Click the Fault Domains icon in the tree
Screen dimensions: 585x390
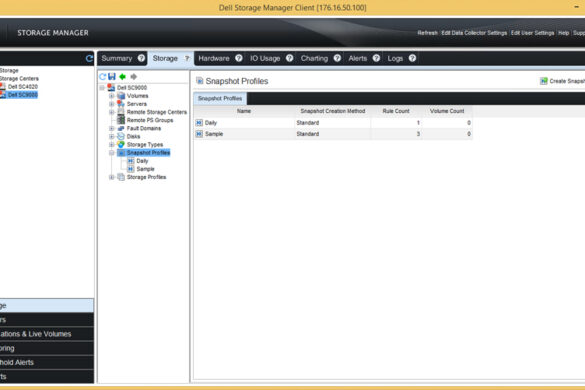tap(121, 128)
